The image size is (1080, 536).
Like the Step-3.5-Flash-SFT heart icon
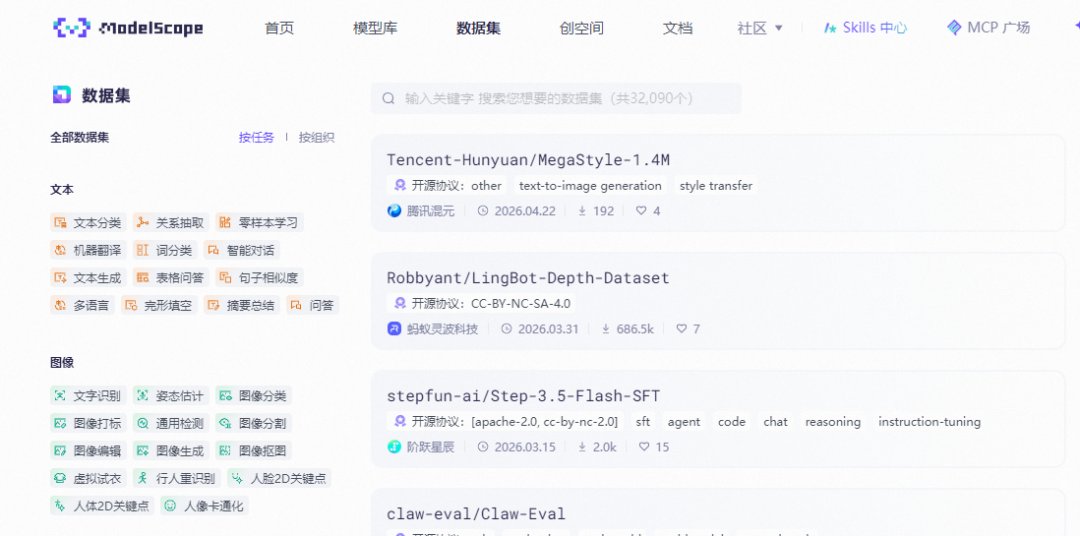(x=644, y=447)
